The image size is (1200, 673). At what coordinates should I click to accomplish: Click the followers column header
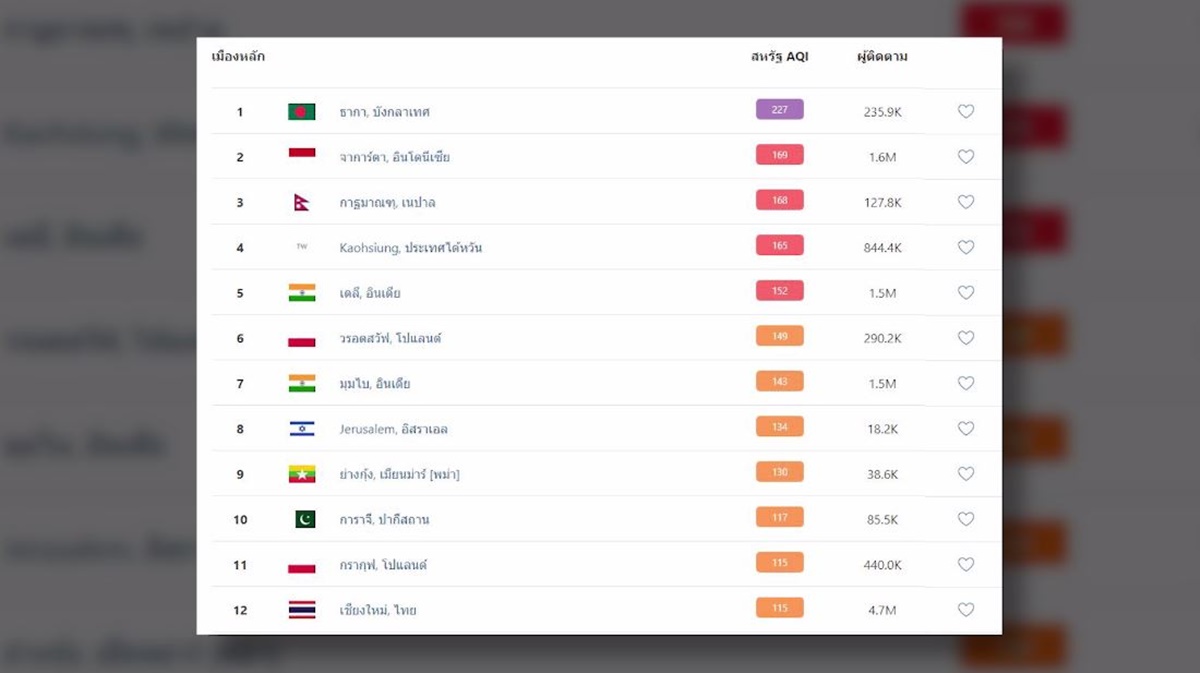pos(882,57)
